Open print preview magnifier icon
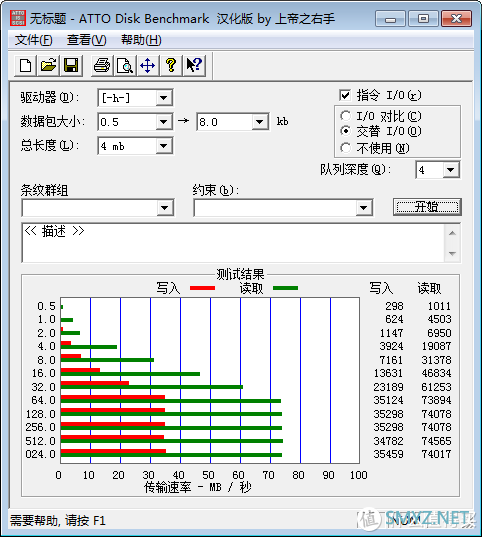 click(x=125, y=65)
